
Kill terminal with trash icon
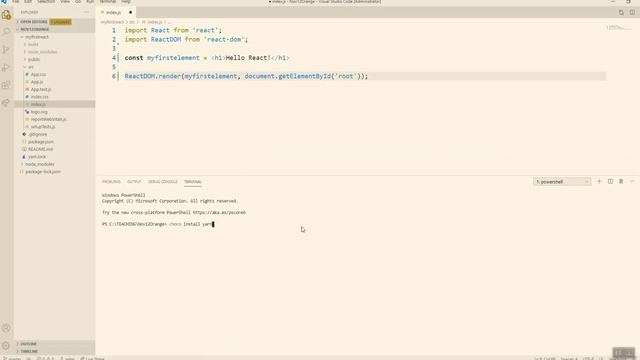(621, 181)
